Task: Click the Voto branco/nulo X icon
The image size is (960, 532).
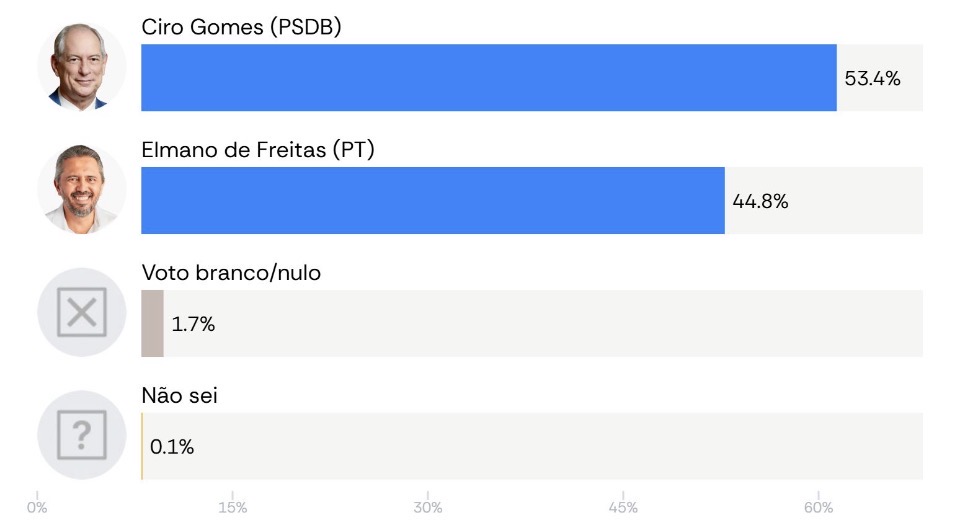Action: tap(81, 312)
